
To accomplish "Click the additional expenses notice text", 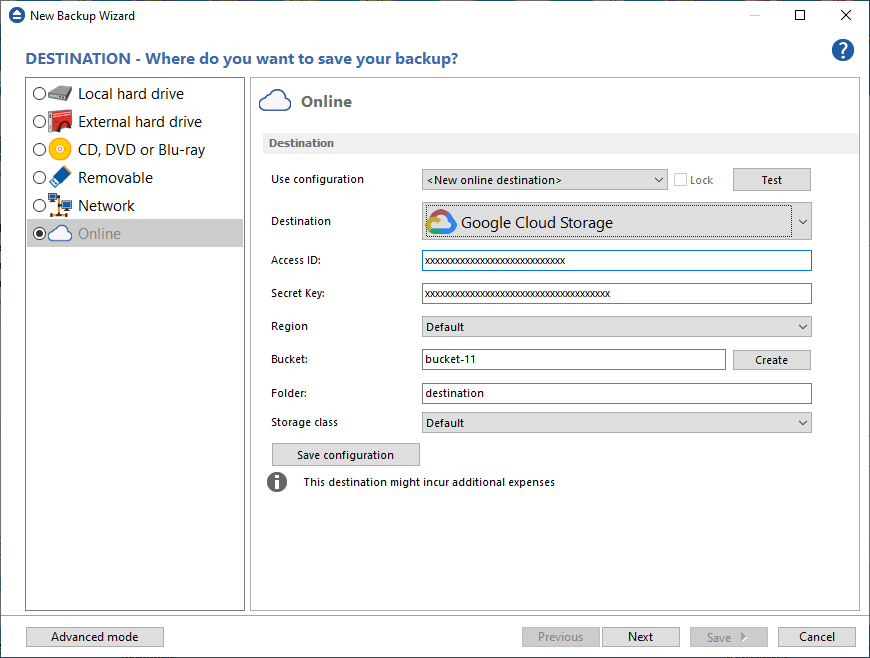I will (x=429, y=482).
